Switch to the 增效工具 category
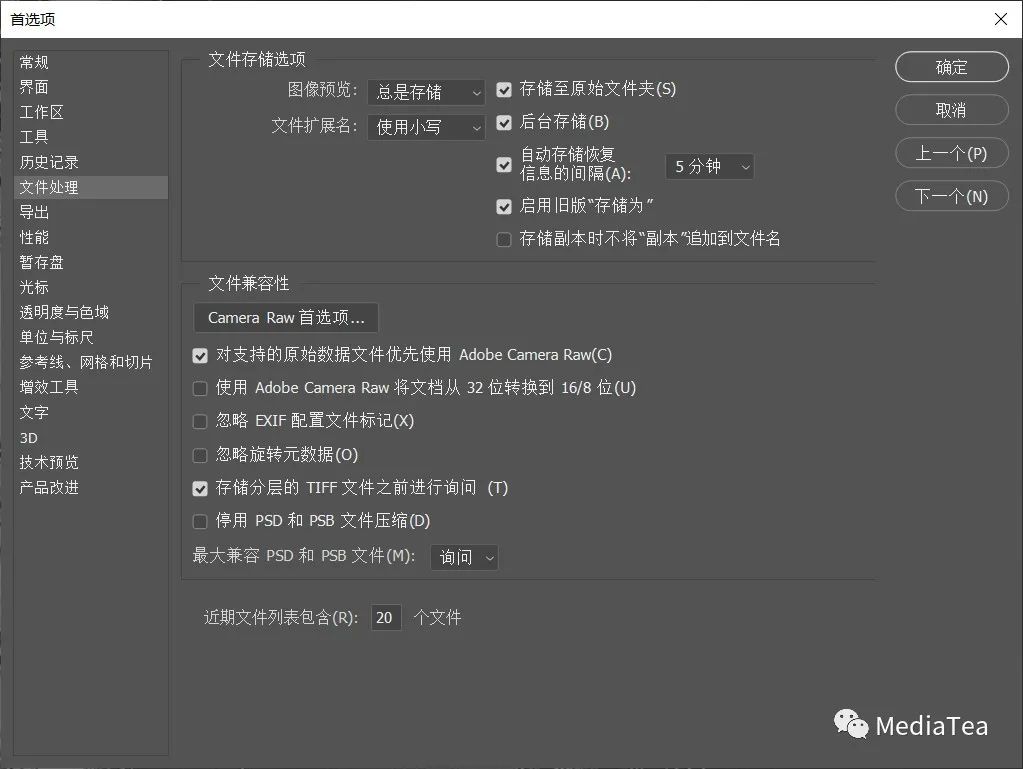The width and height of the screenshot is (1023, 769). (91, 387)
